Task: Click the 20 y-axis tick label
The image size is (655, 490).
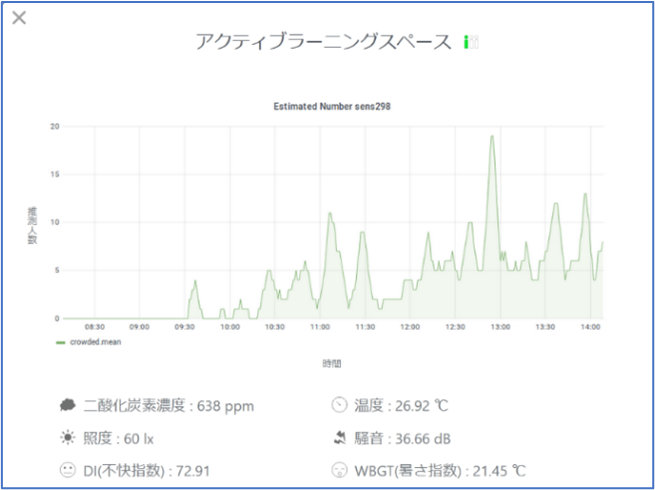Action: pyautogui.click(x=55, y=126)
